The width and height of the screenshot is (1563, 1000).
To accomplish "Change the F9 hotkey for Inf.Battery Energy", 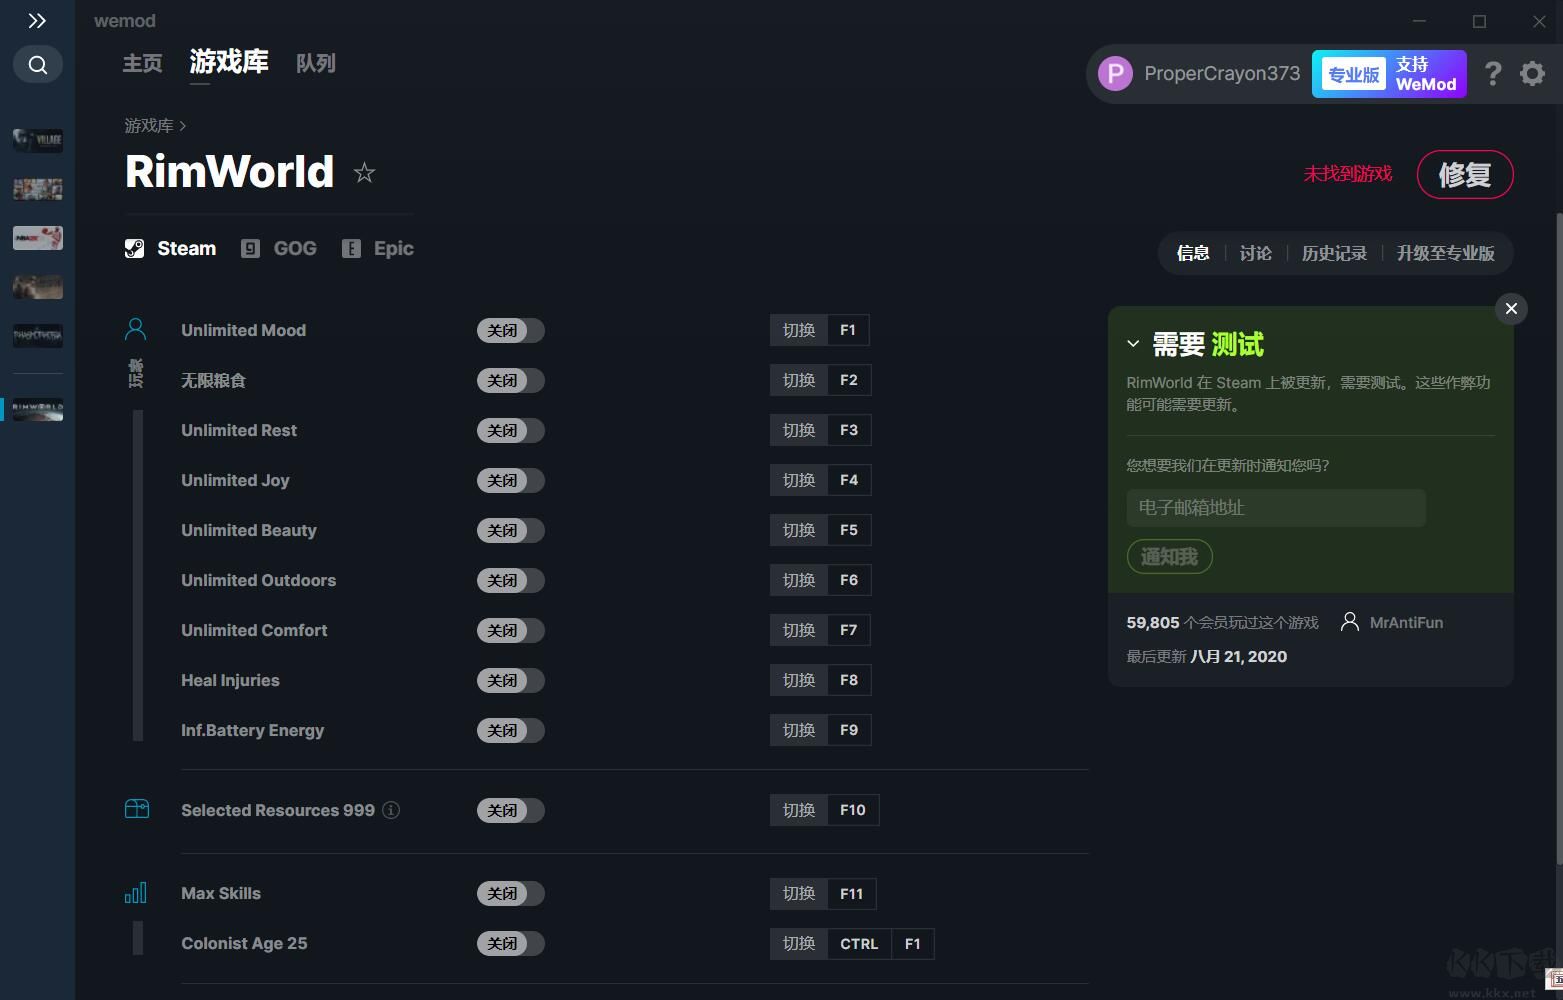I will 849,730.
